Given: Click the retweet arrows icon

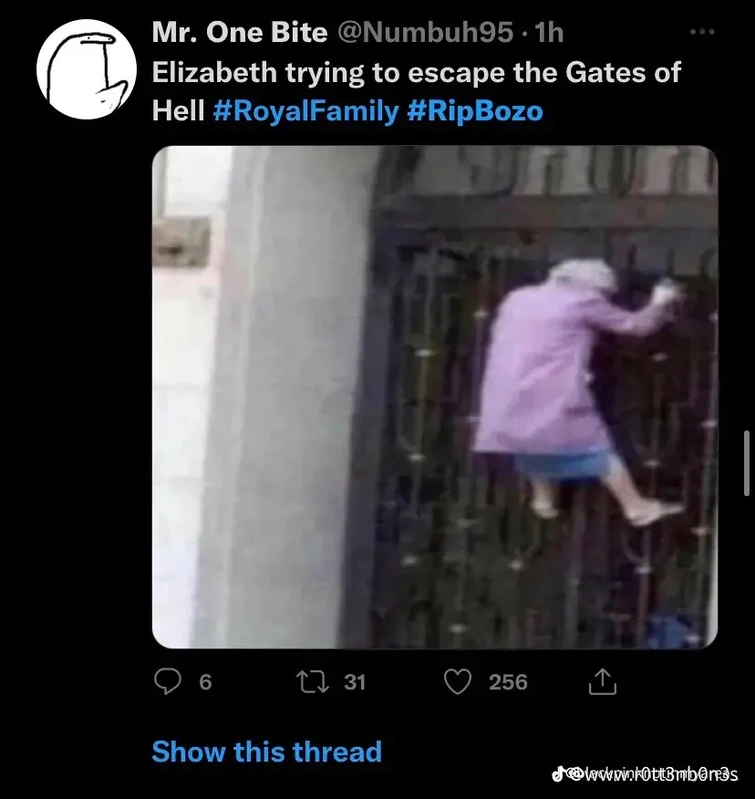Looking at the screenshot, I should tap(313, 682).
